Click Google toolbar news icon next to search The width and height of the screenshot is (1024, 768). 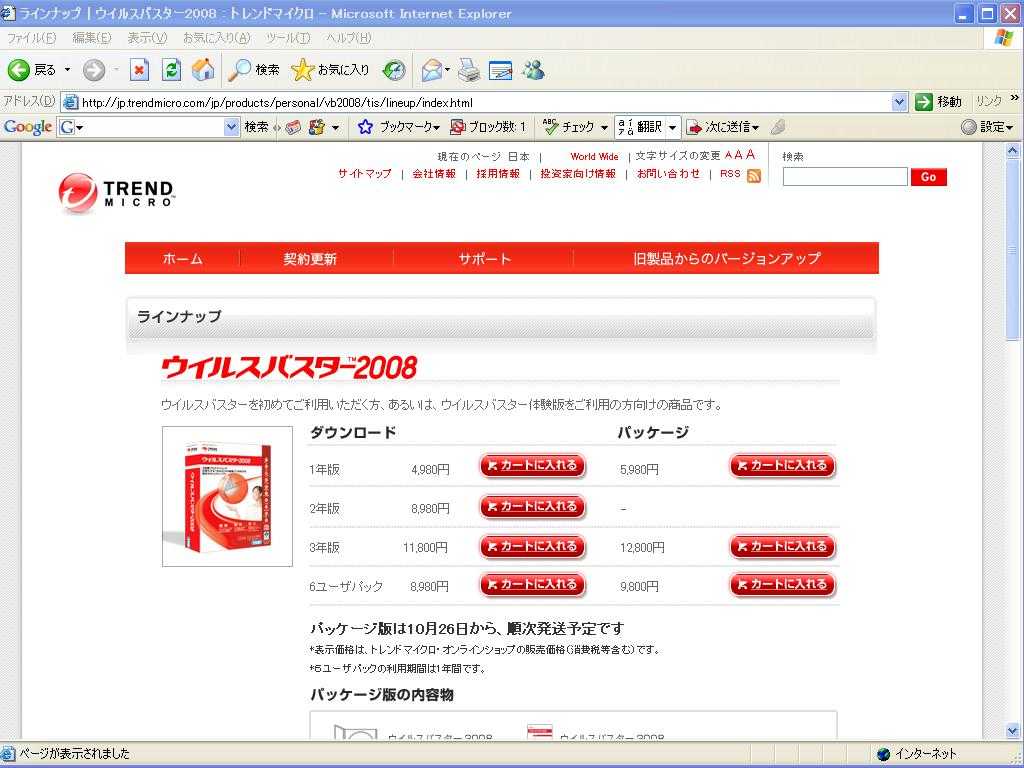point(293,127)
